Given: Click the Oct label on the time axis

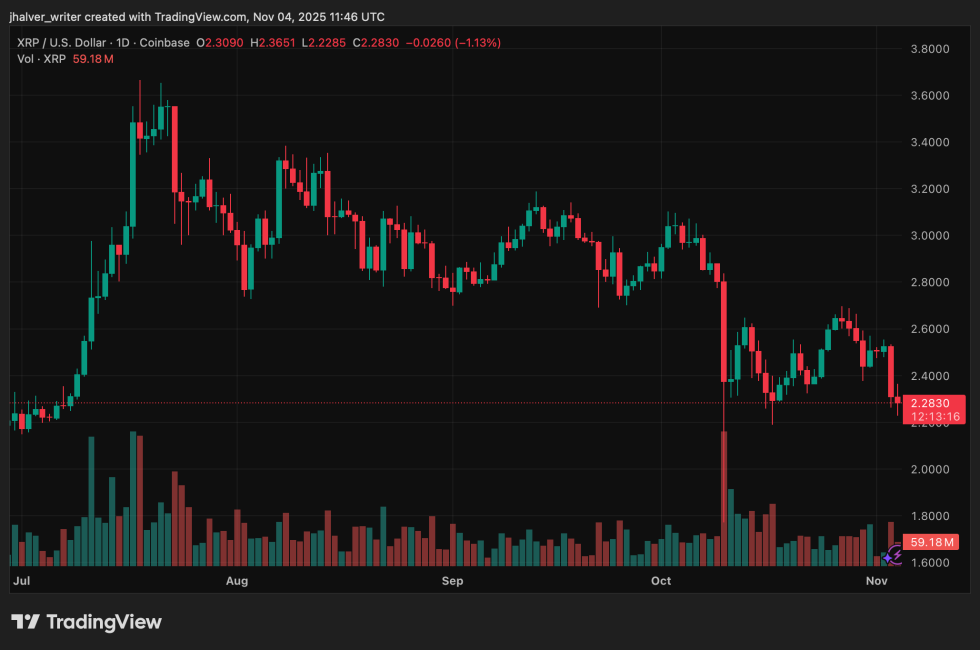Looking at the screenshot, I should 660,580.
